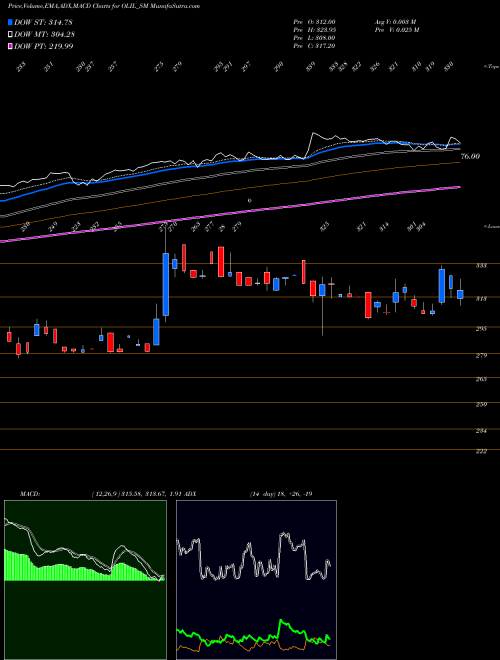Click the 279 price axis label

481,356
